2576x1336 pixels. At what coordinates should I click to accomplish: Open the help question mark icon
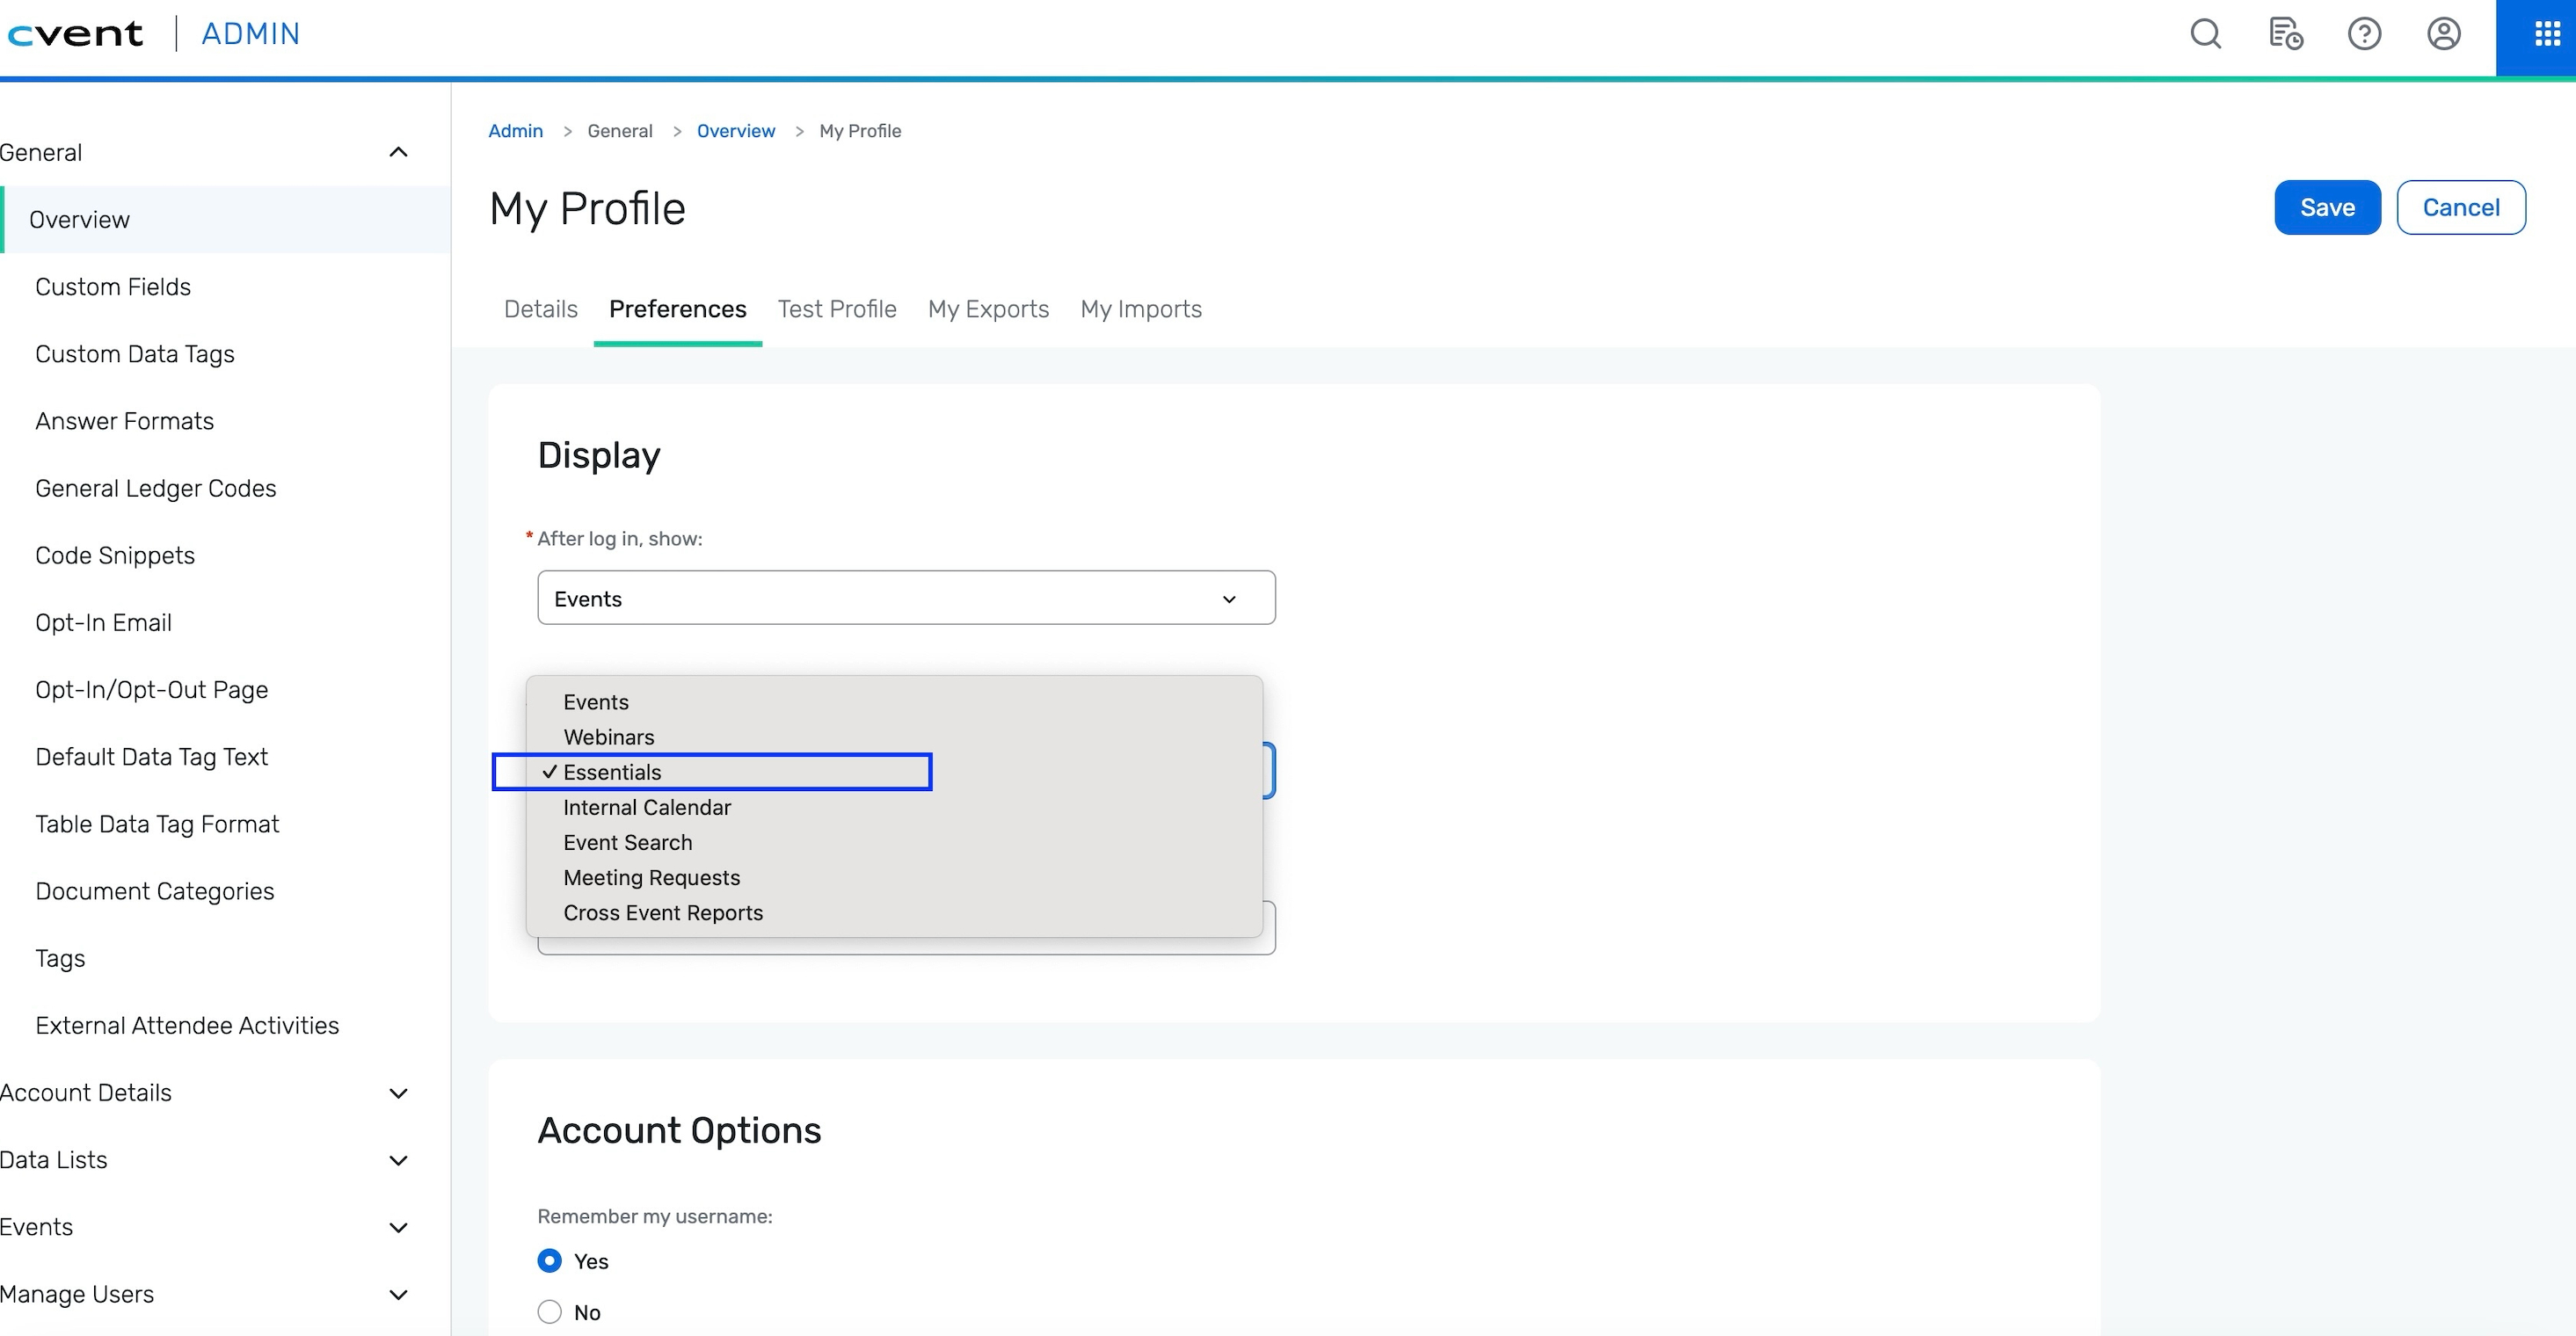(2364, 34)
